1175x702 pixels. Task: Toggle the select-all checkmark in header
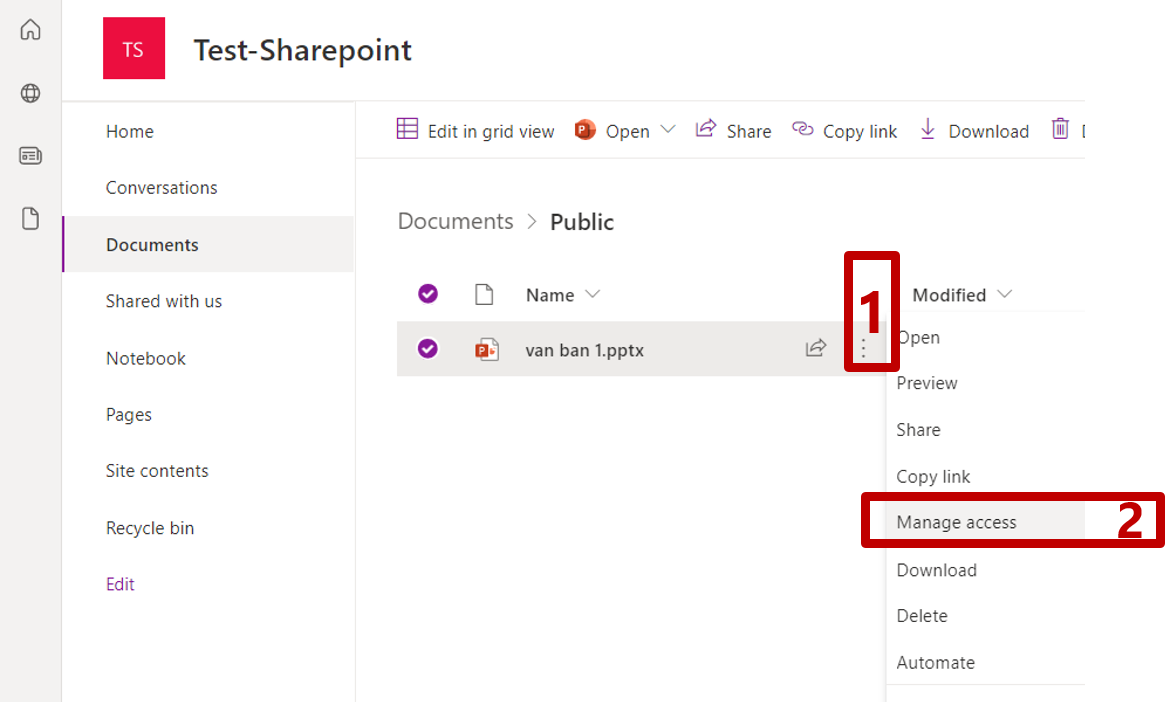pyautogui.click(x=428, y=294)
